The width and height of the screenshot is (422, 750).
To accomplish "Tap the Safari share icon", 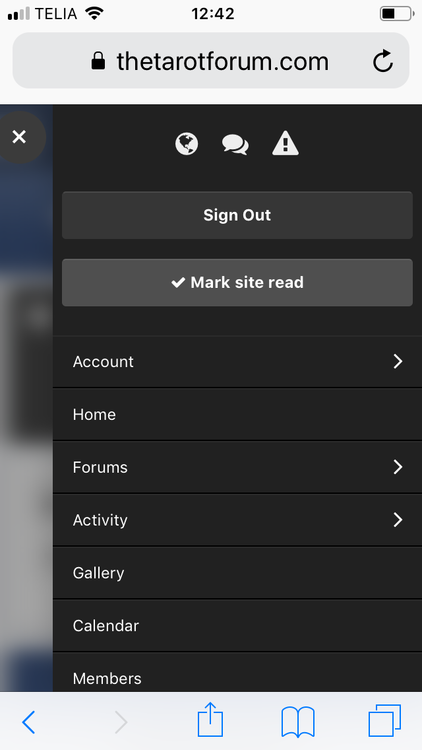I will click(x=211, y=719).
